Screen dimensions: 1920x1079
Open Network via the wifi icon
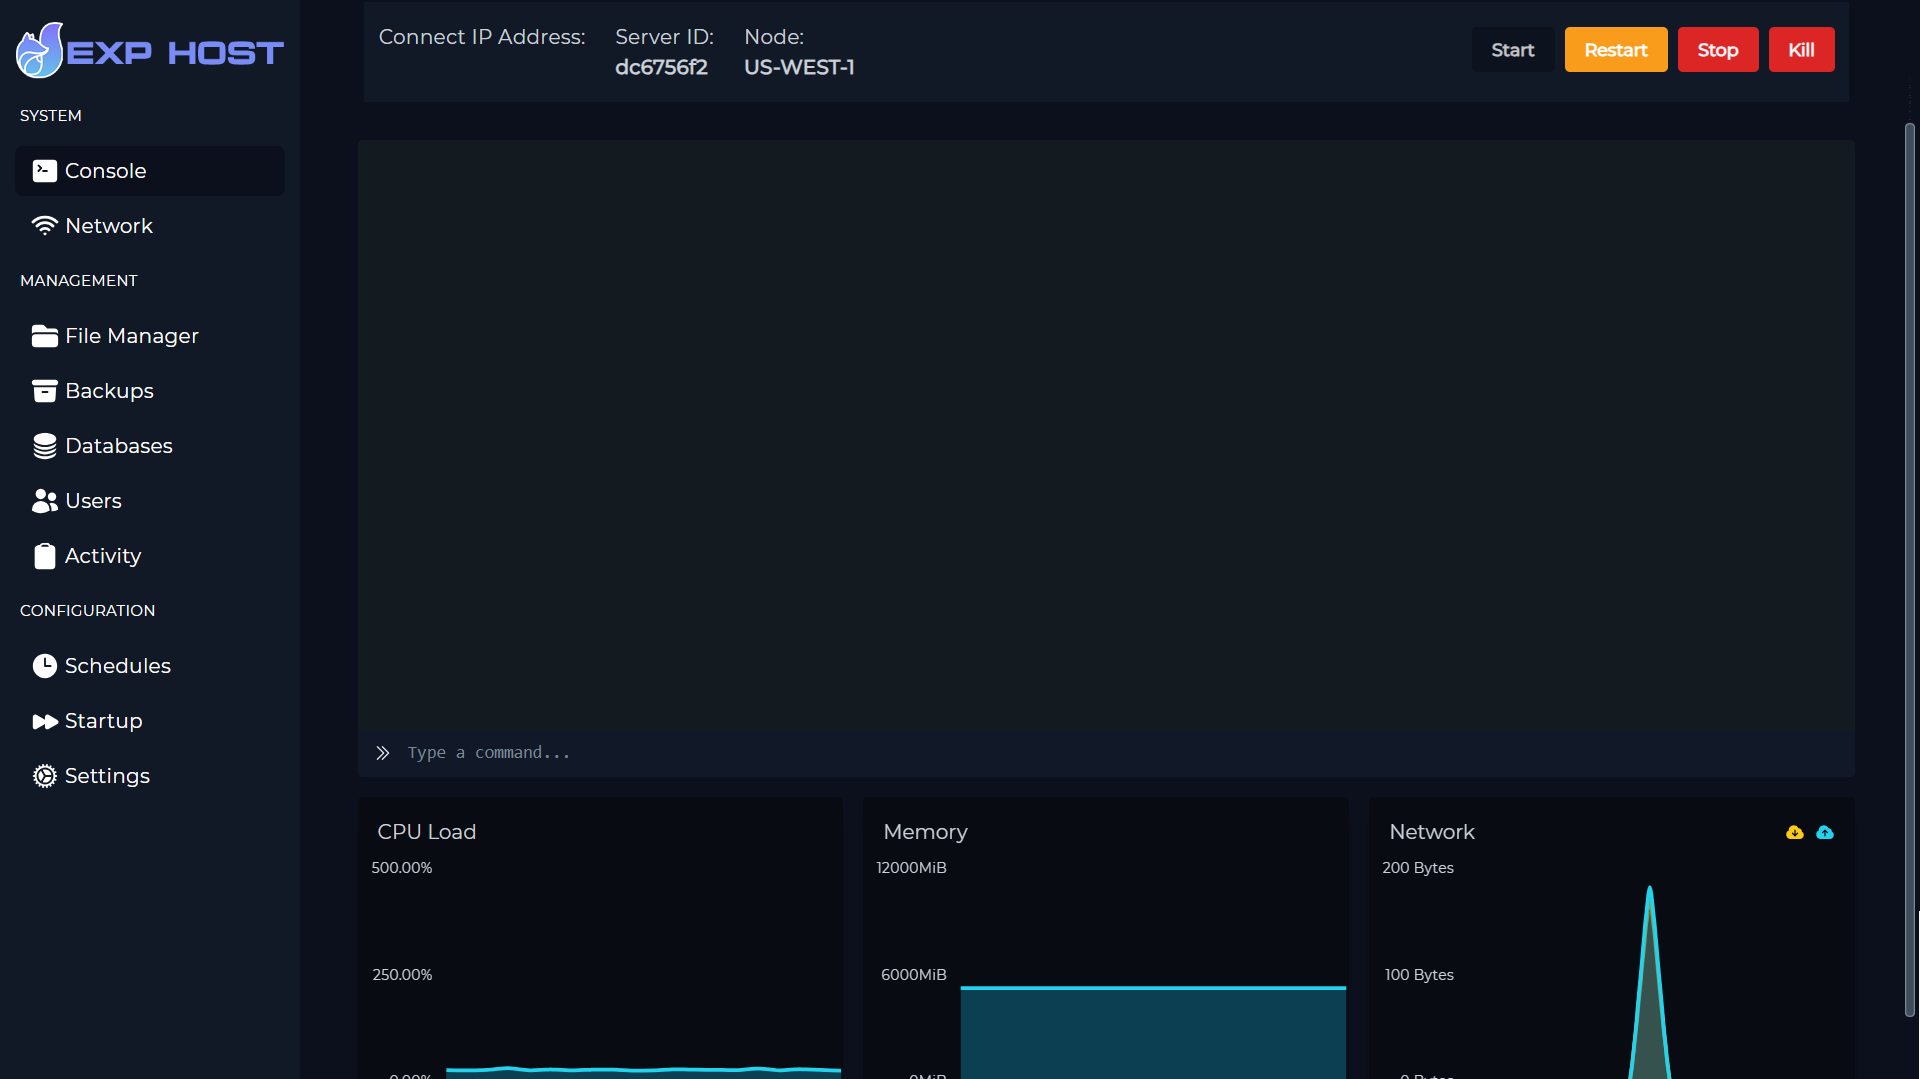tap(44, 225)
